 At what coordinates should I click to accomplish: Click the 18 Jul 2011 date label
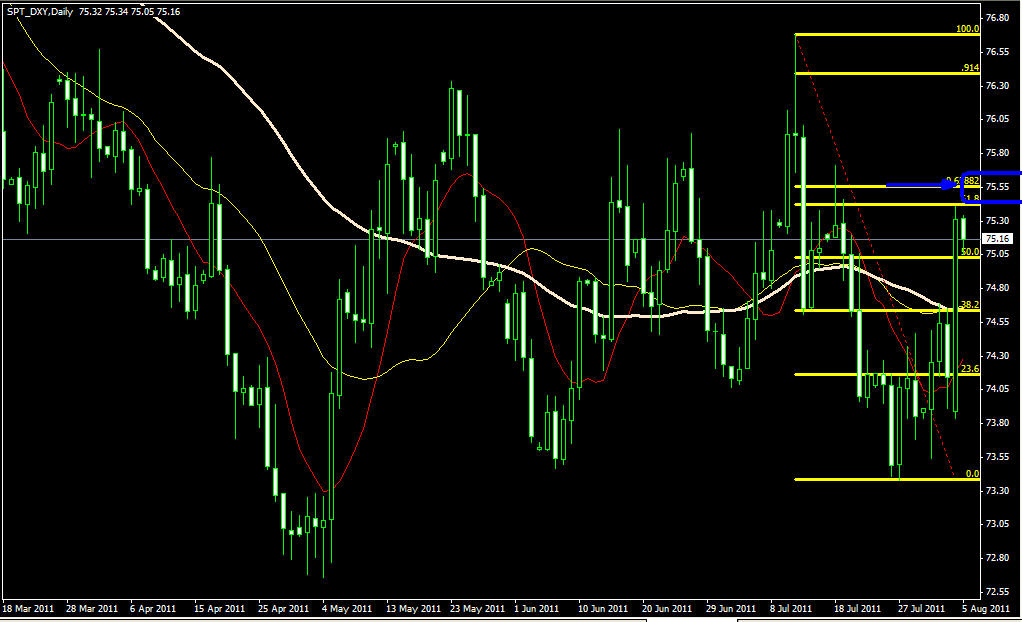858,608
